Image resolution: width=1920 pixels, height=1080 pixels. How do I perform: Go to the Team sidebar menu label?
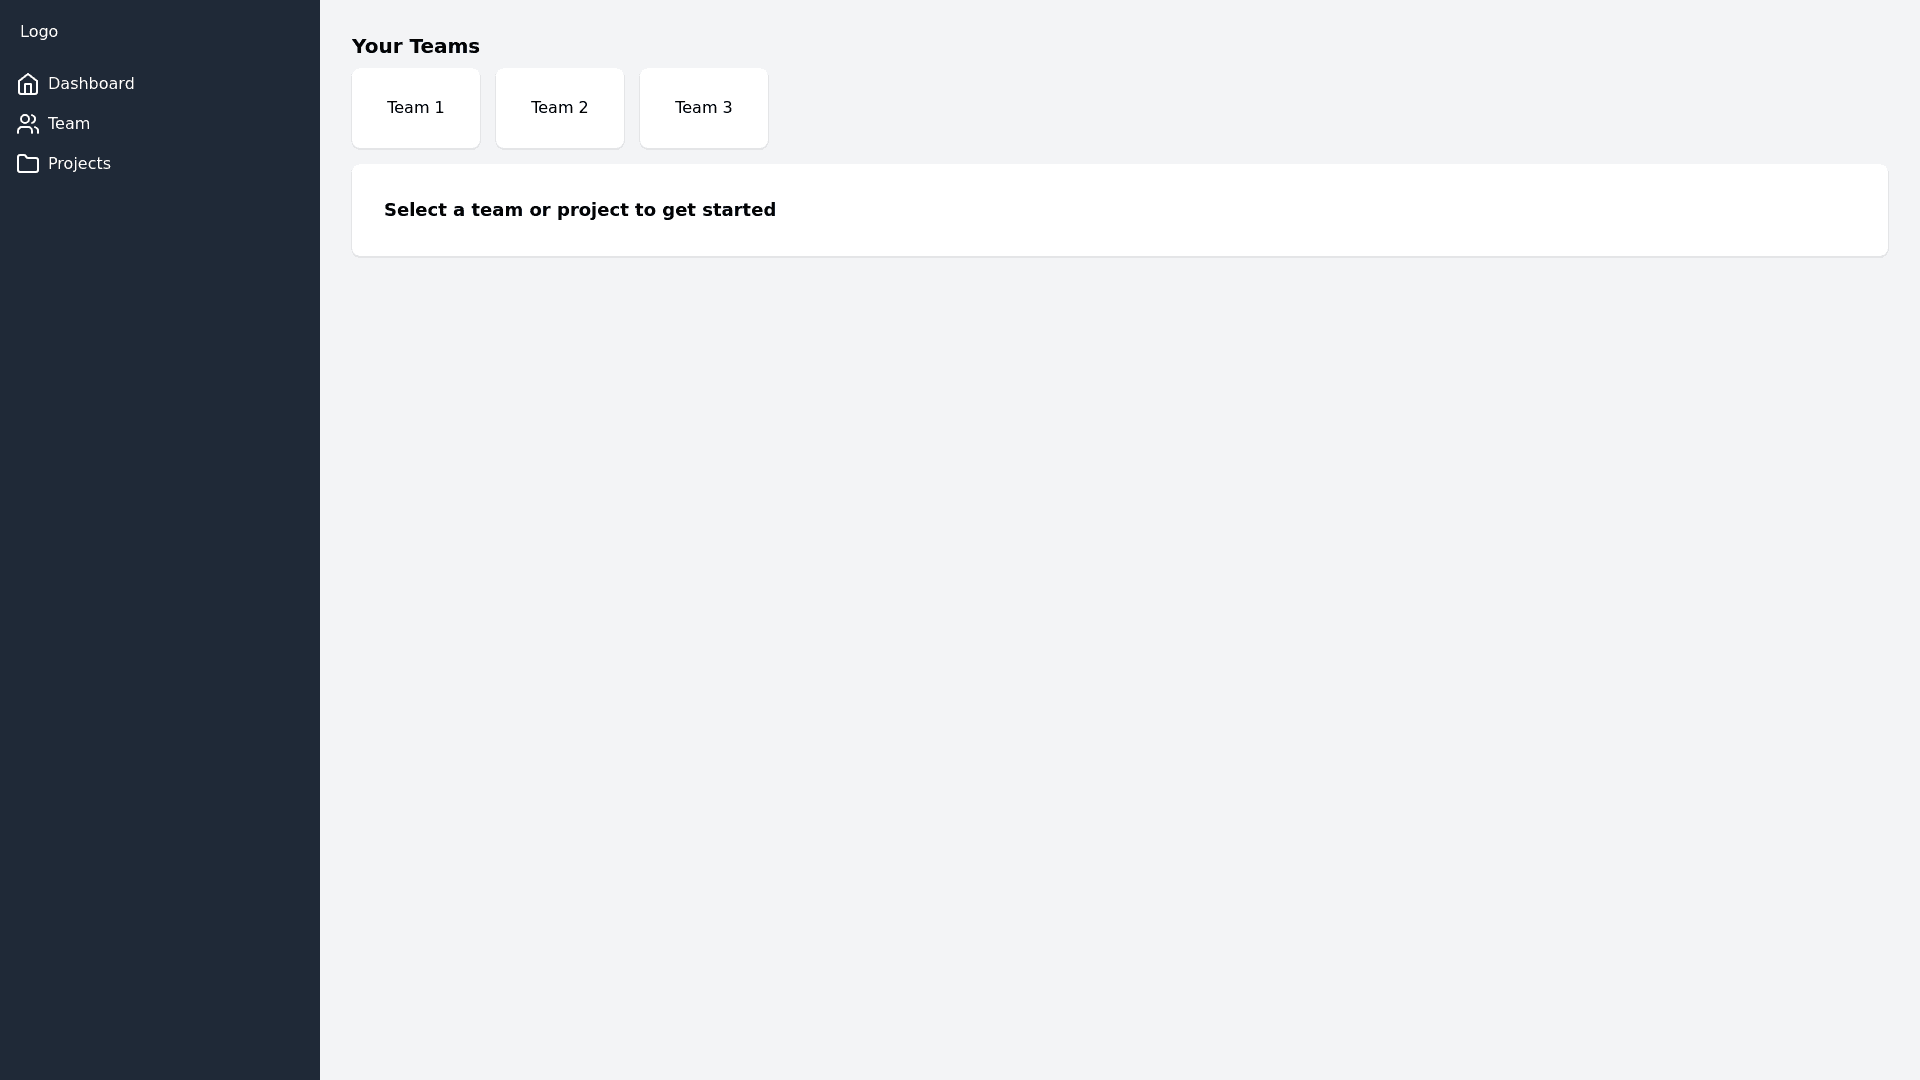[x=69, y=124]
